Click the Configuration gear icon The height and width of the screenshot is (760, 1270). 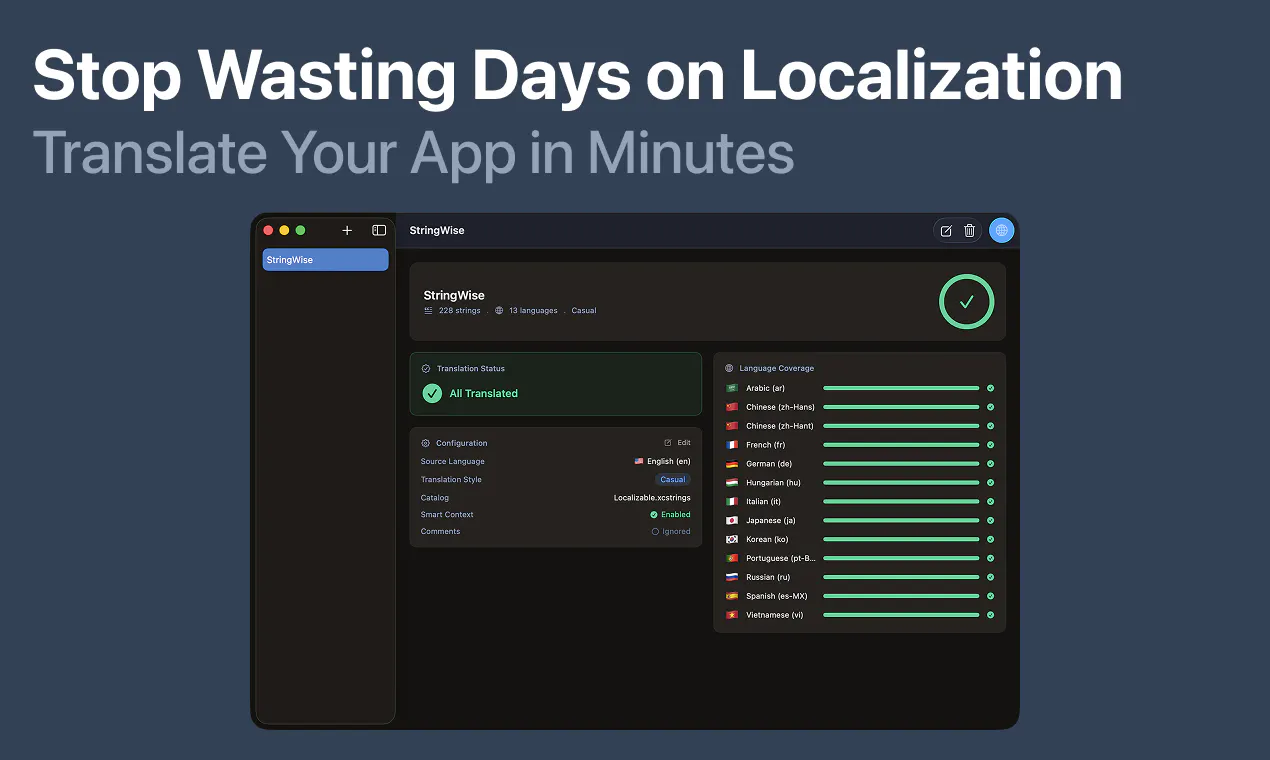pos(426,443)
